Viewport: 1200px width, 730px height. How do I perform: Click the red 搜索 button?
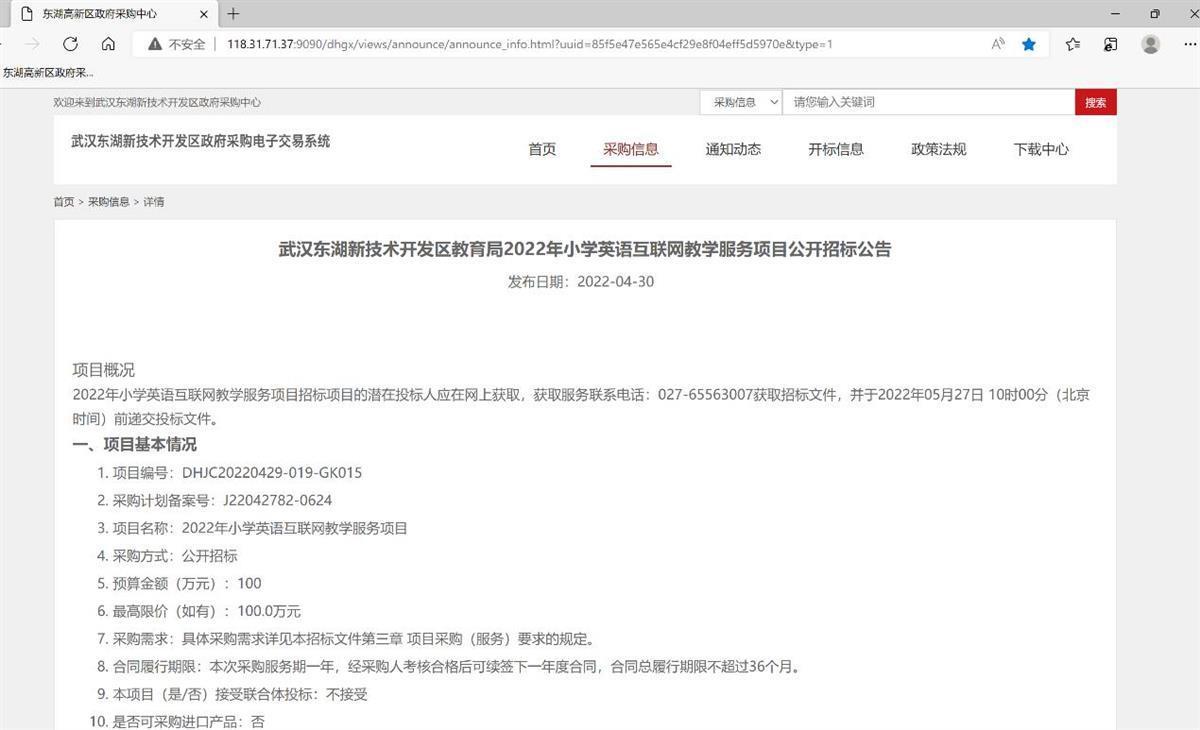point(1095,102)
